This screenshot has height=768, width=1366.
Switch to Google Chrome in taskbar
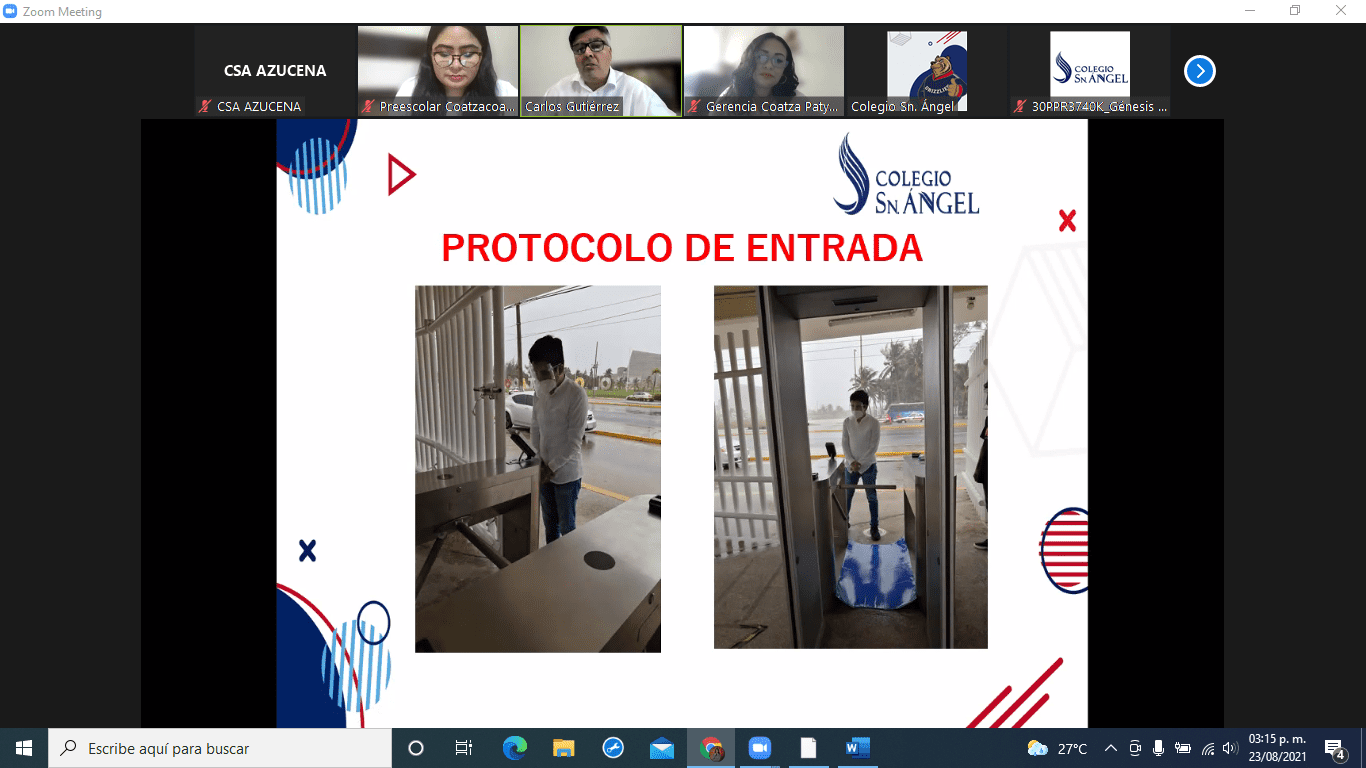pos(711,748)
